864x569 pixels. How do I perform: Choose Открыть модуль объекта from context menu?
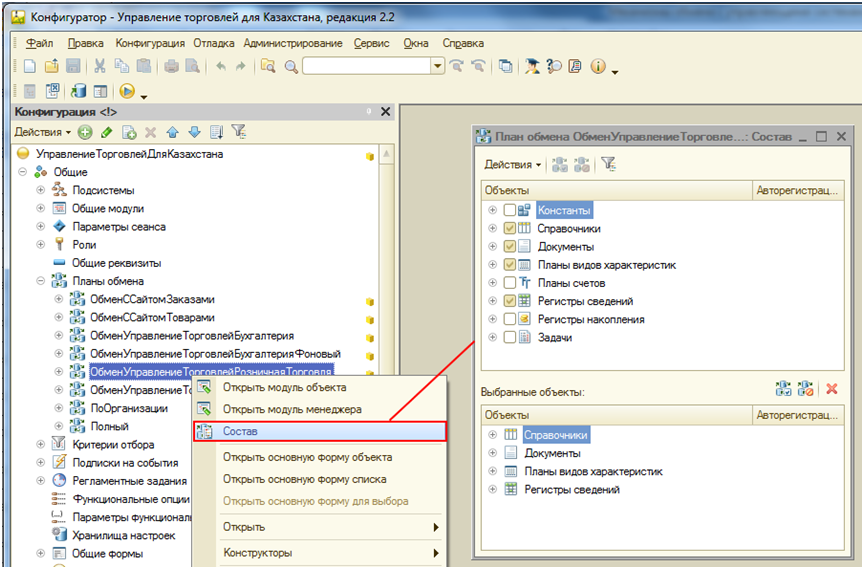coord(284,387)
